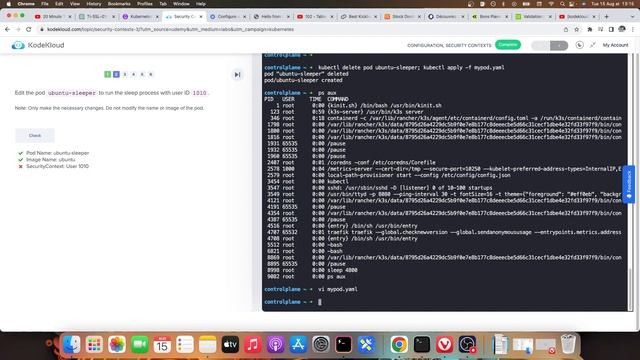This screenshot has height=360, width=640.
Task: Open Vivaldi browser in the Dock
Action: click(444, 345)
